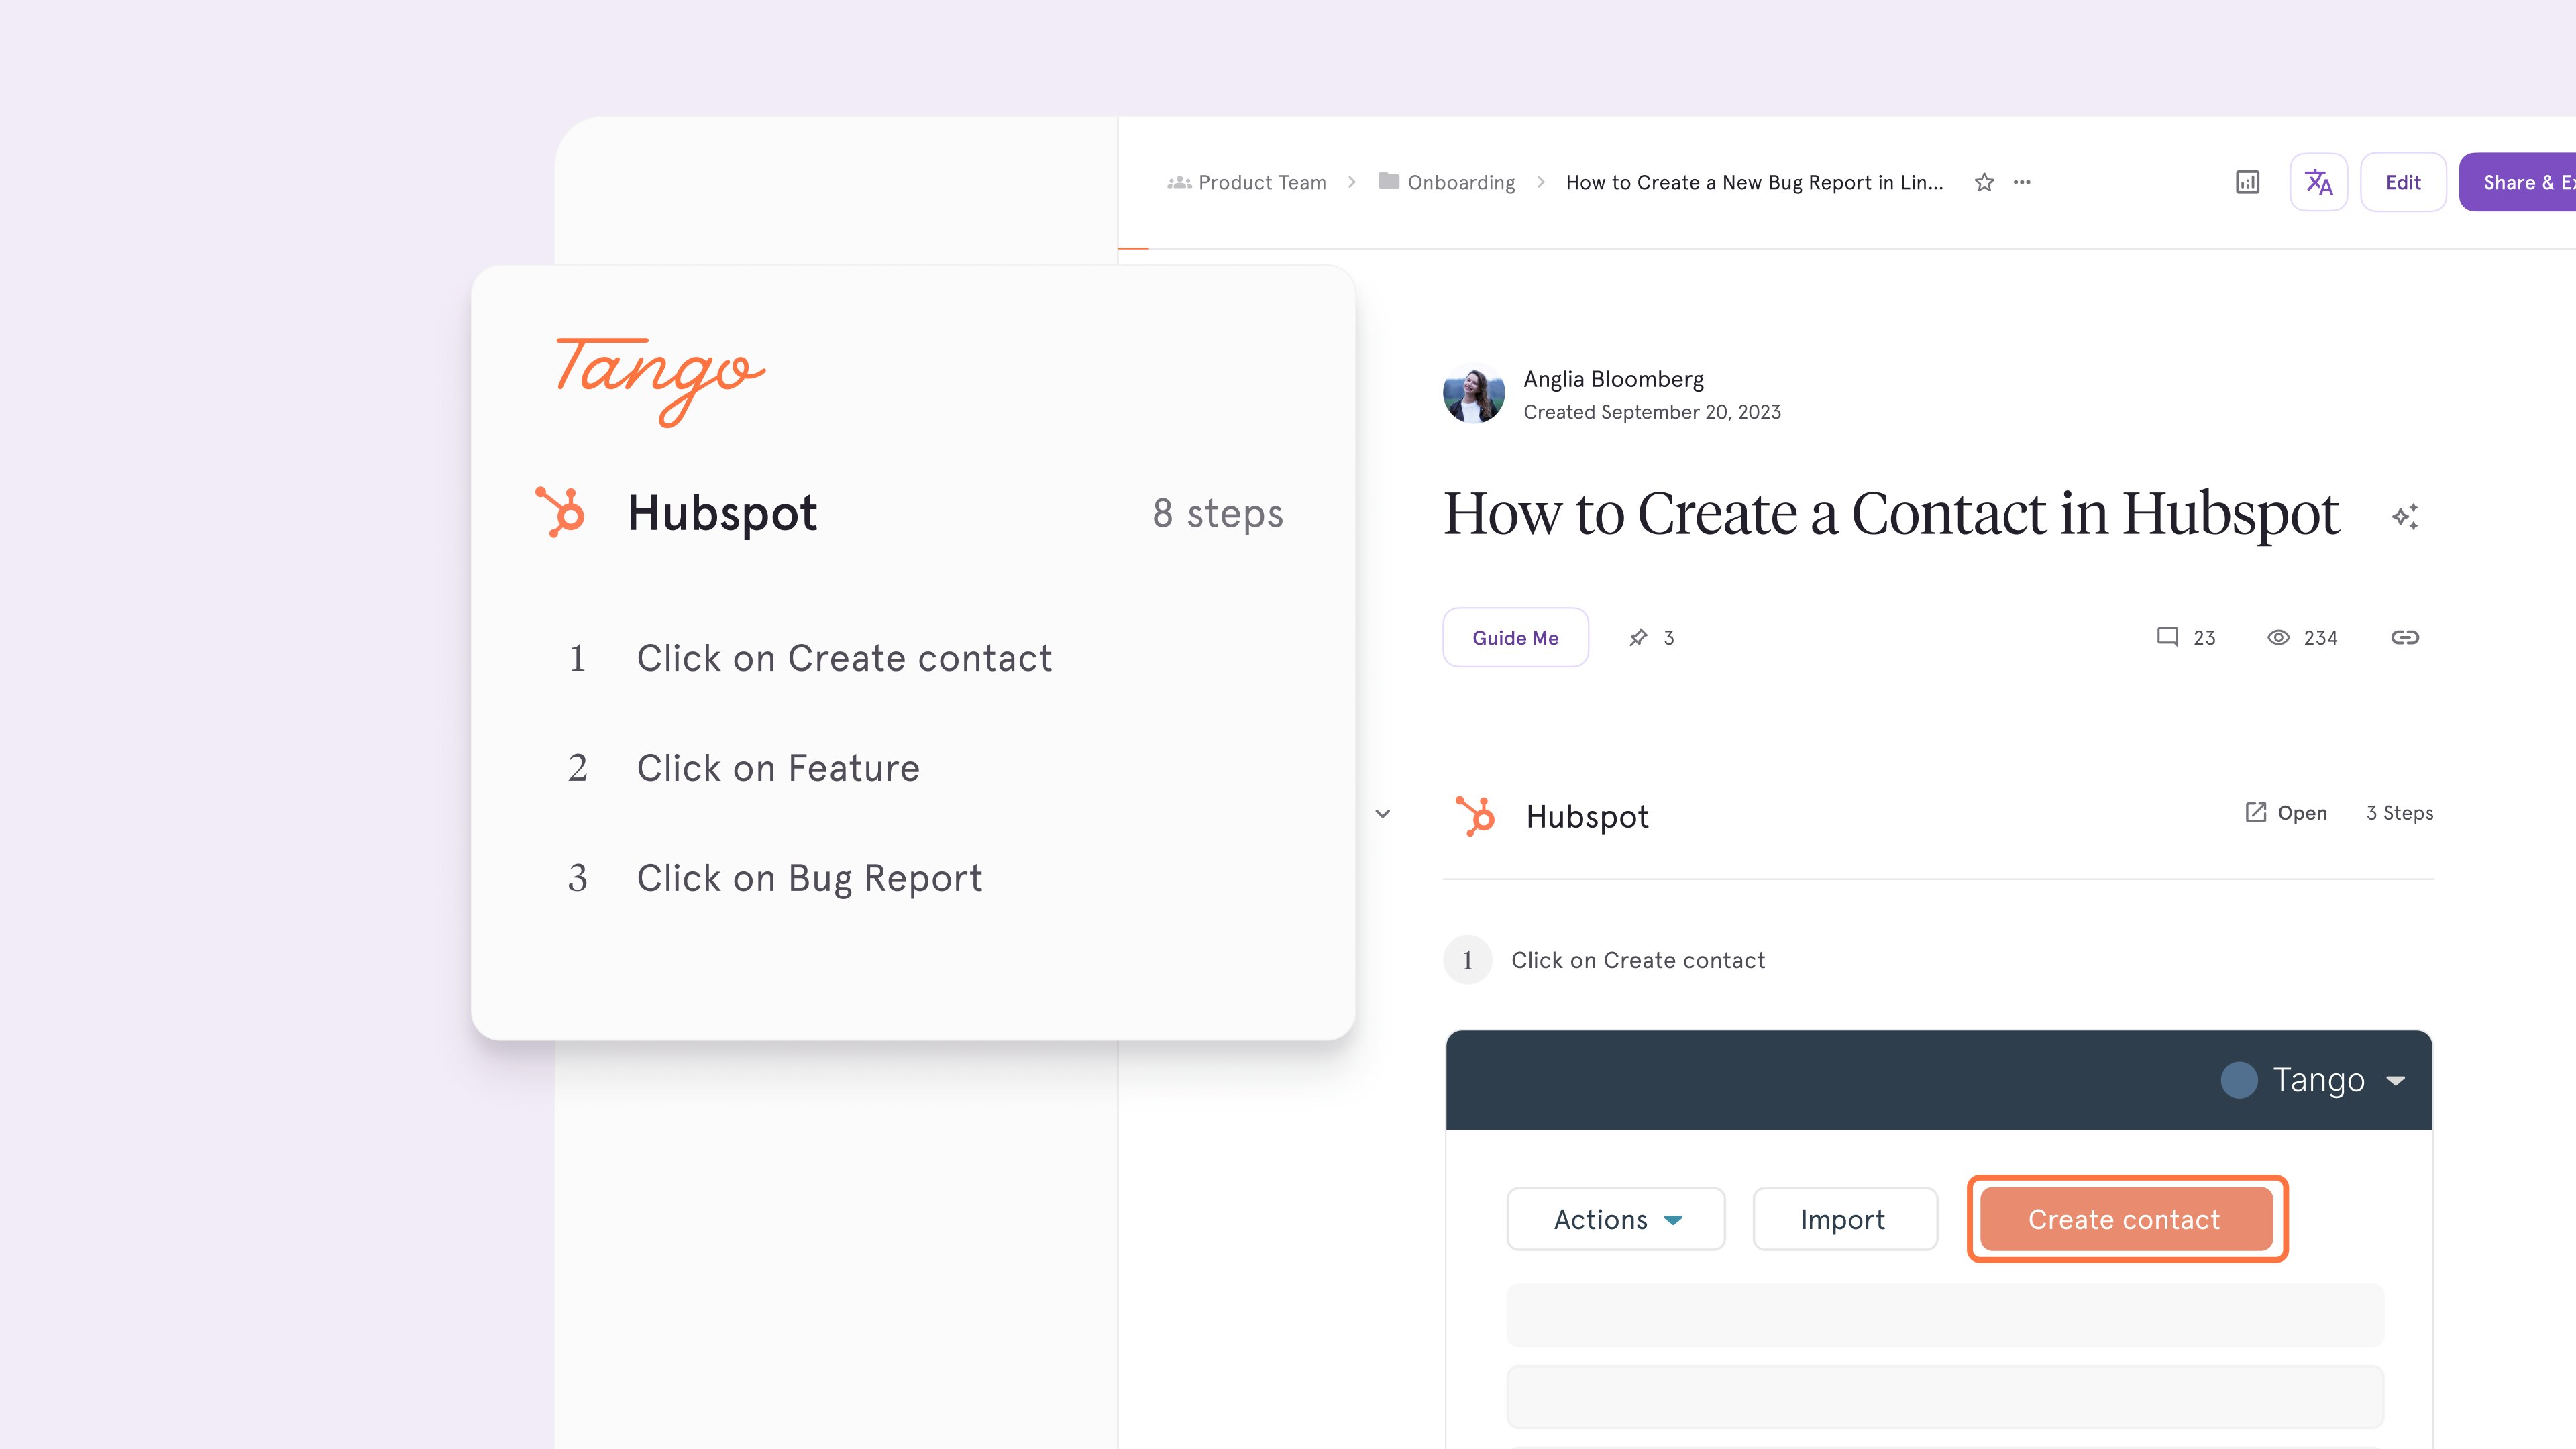Image resolution: width=2576 pixels, height=1449 pixels.
Task: Click Anglia Bloomberg's avatar photo
Action: 1473,394
